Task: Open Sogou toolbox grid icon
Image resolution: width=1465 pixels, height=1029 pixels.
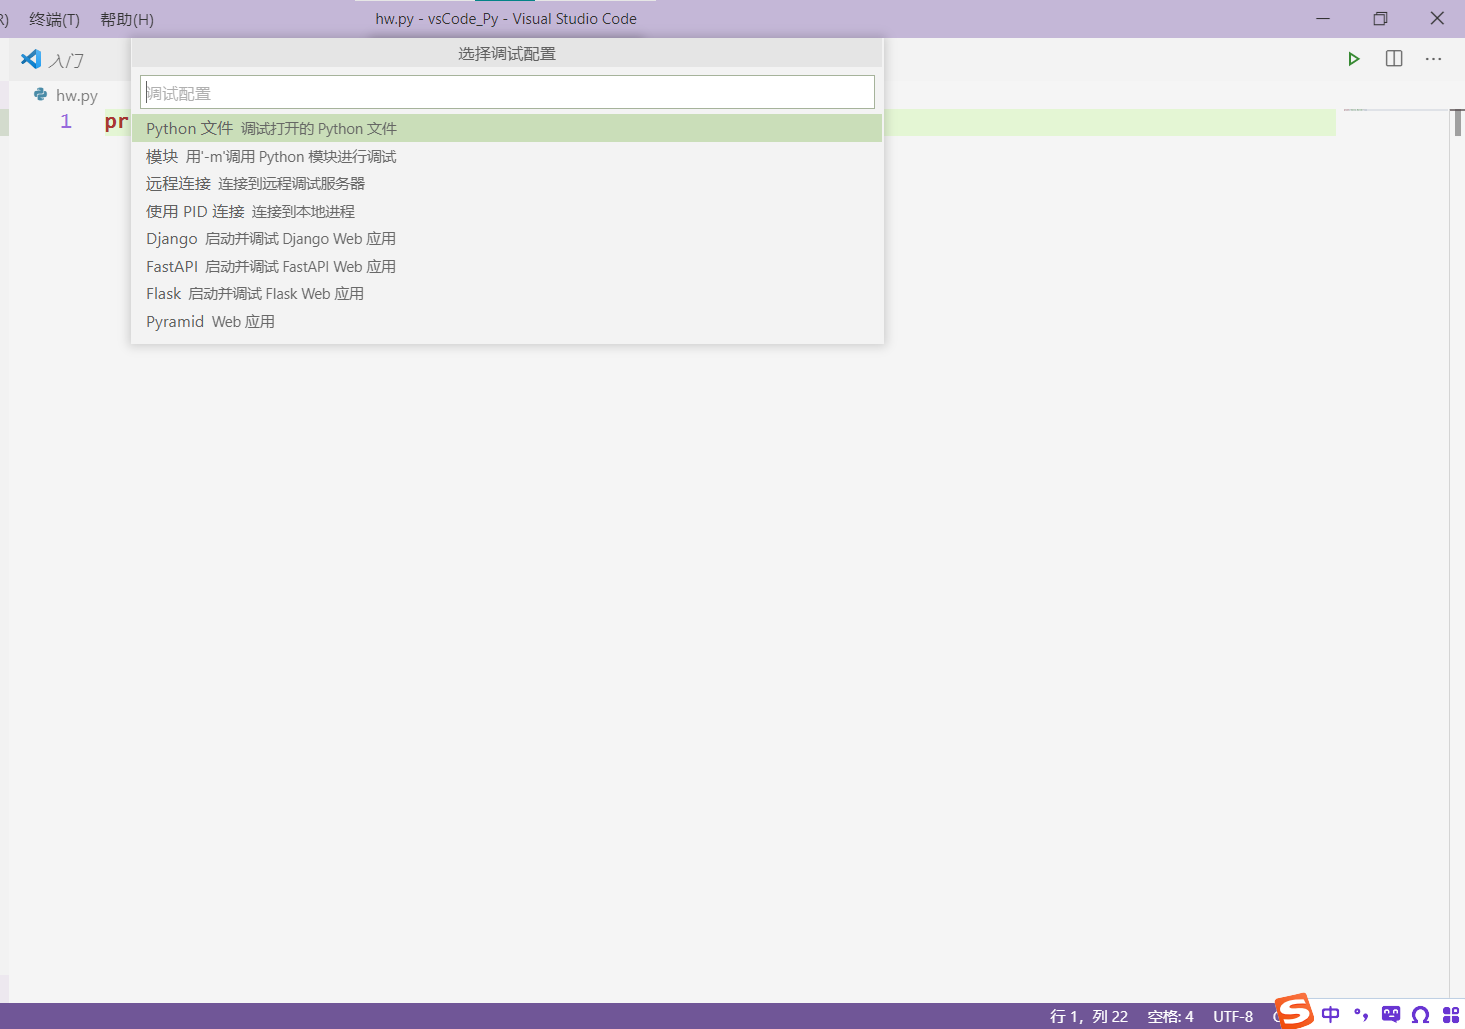Action: [1451, 1015]
